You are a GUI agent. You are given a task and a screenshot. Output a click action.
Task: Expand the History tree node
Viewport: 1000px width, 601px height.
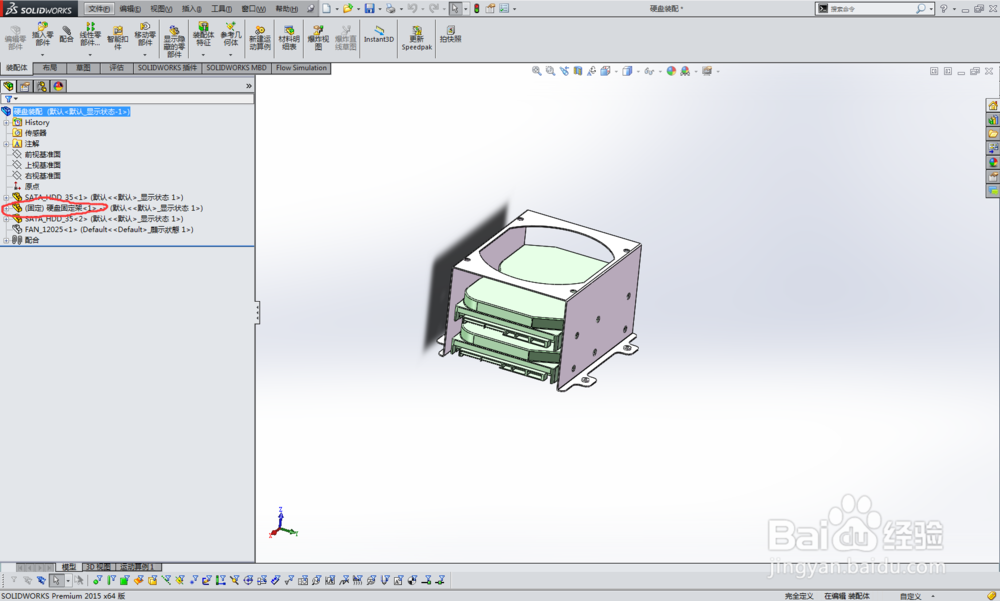tap(6, 122)
